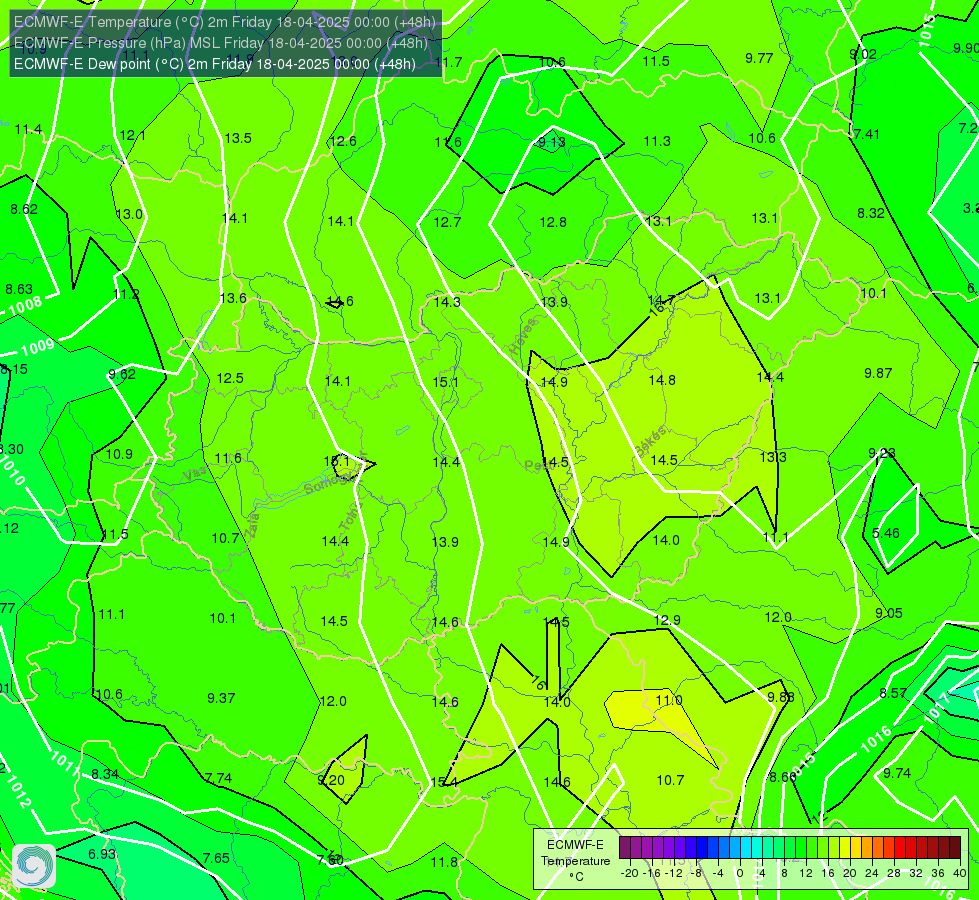
Task: Click the 13.0 grid value
Action: point(129,214)
